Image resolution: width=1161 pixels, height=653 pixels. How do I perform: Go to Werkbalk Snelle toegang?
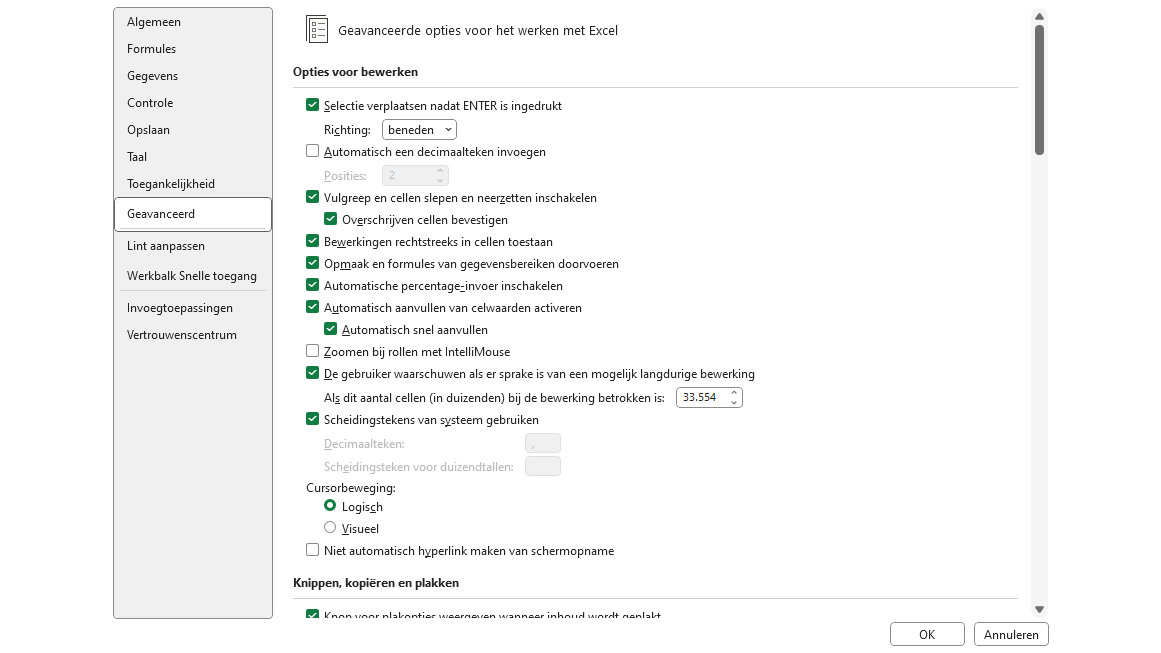click(191, 276)
